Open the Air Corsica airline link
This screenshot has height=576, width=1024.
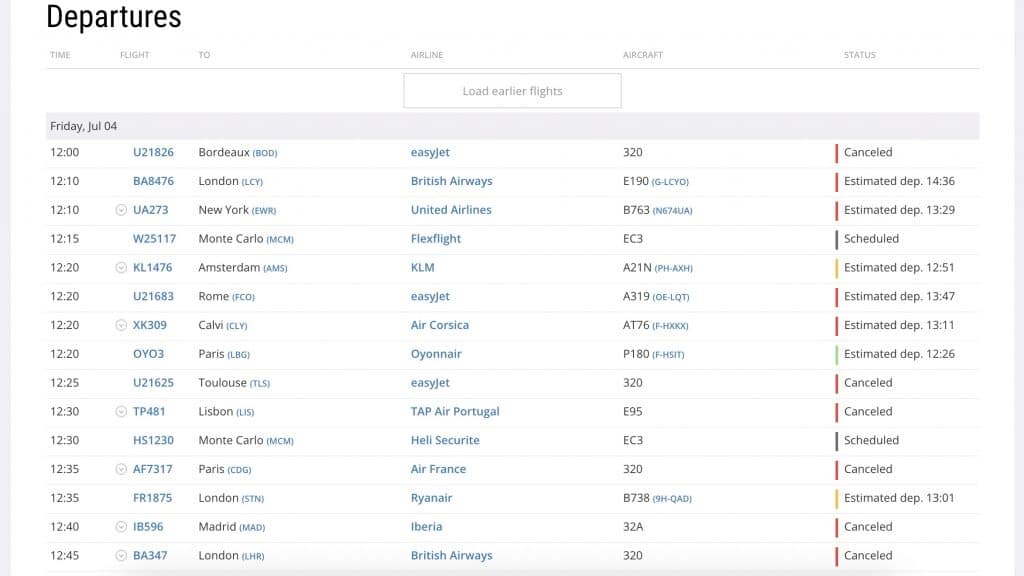click(x=439, y=325)
